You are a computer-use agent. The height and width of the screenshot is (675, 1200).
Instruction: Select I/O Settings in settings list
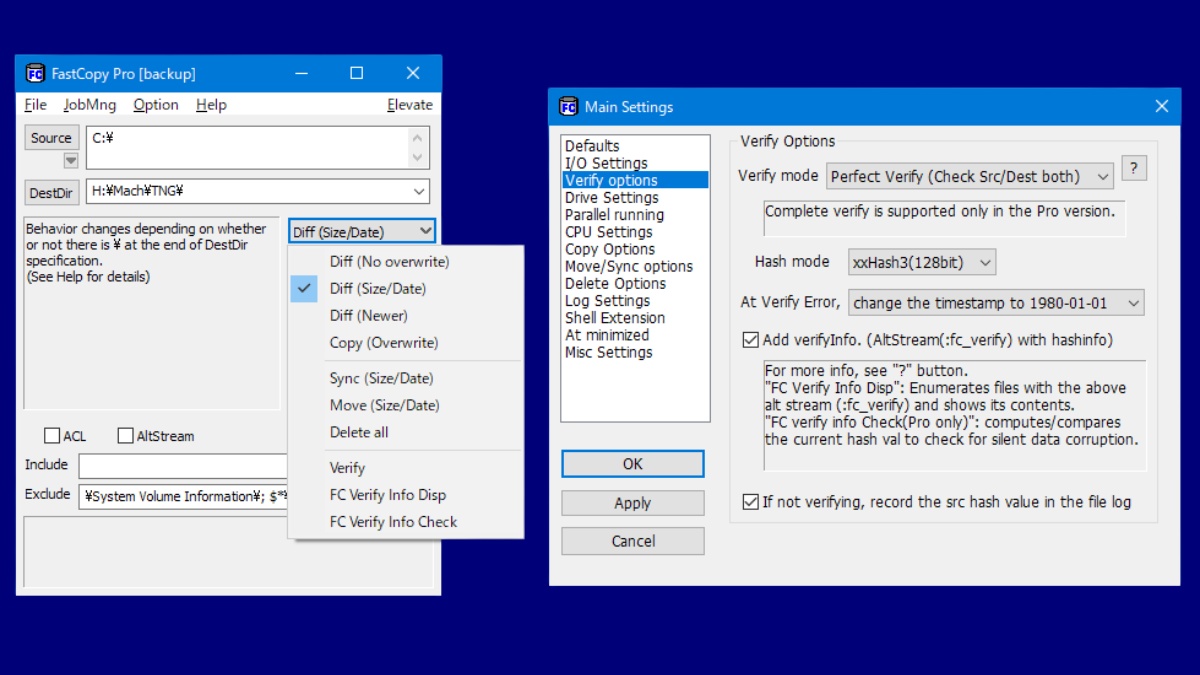[x=635, y=163]
